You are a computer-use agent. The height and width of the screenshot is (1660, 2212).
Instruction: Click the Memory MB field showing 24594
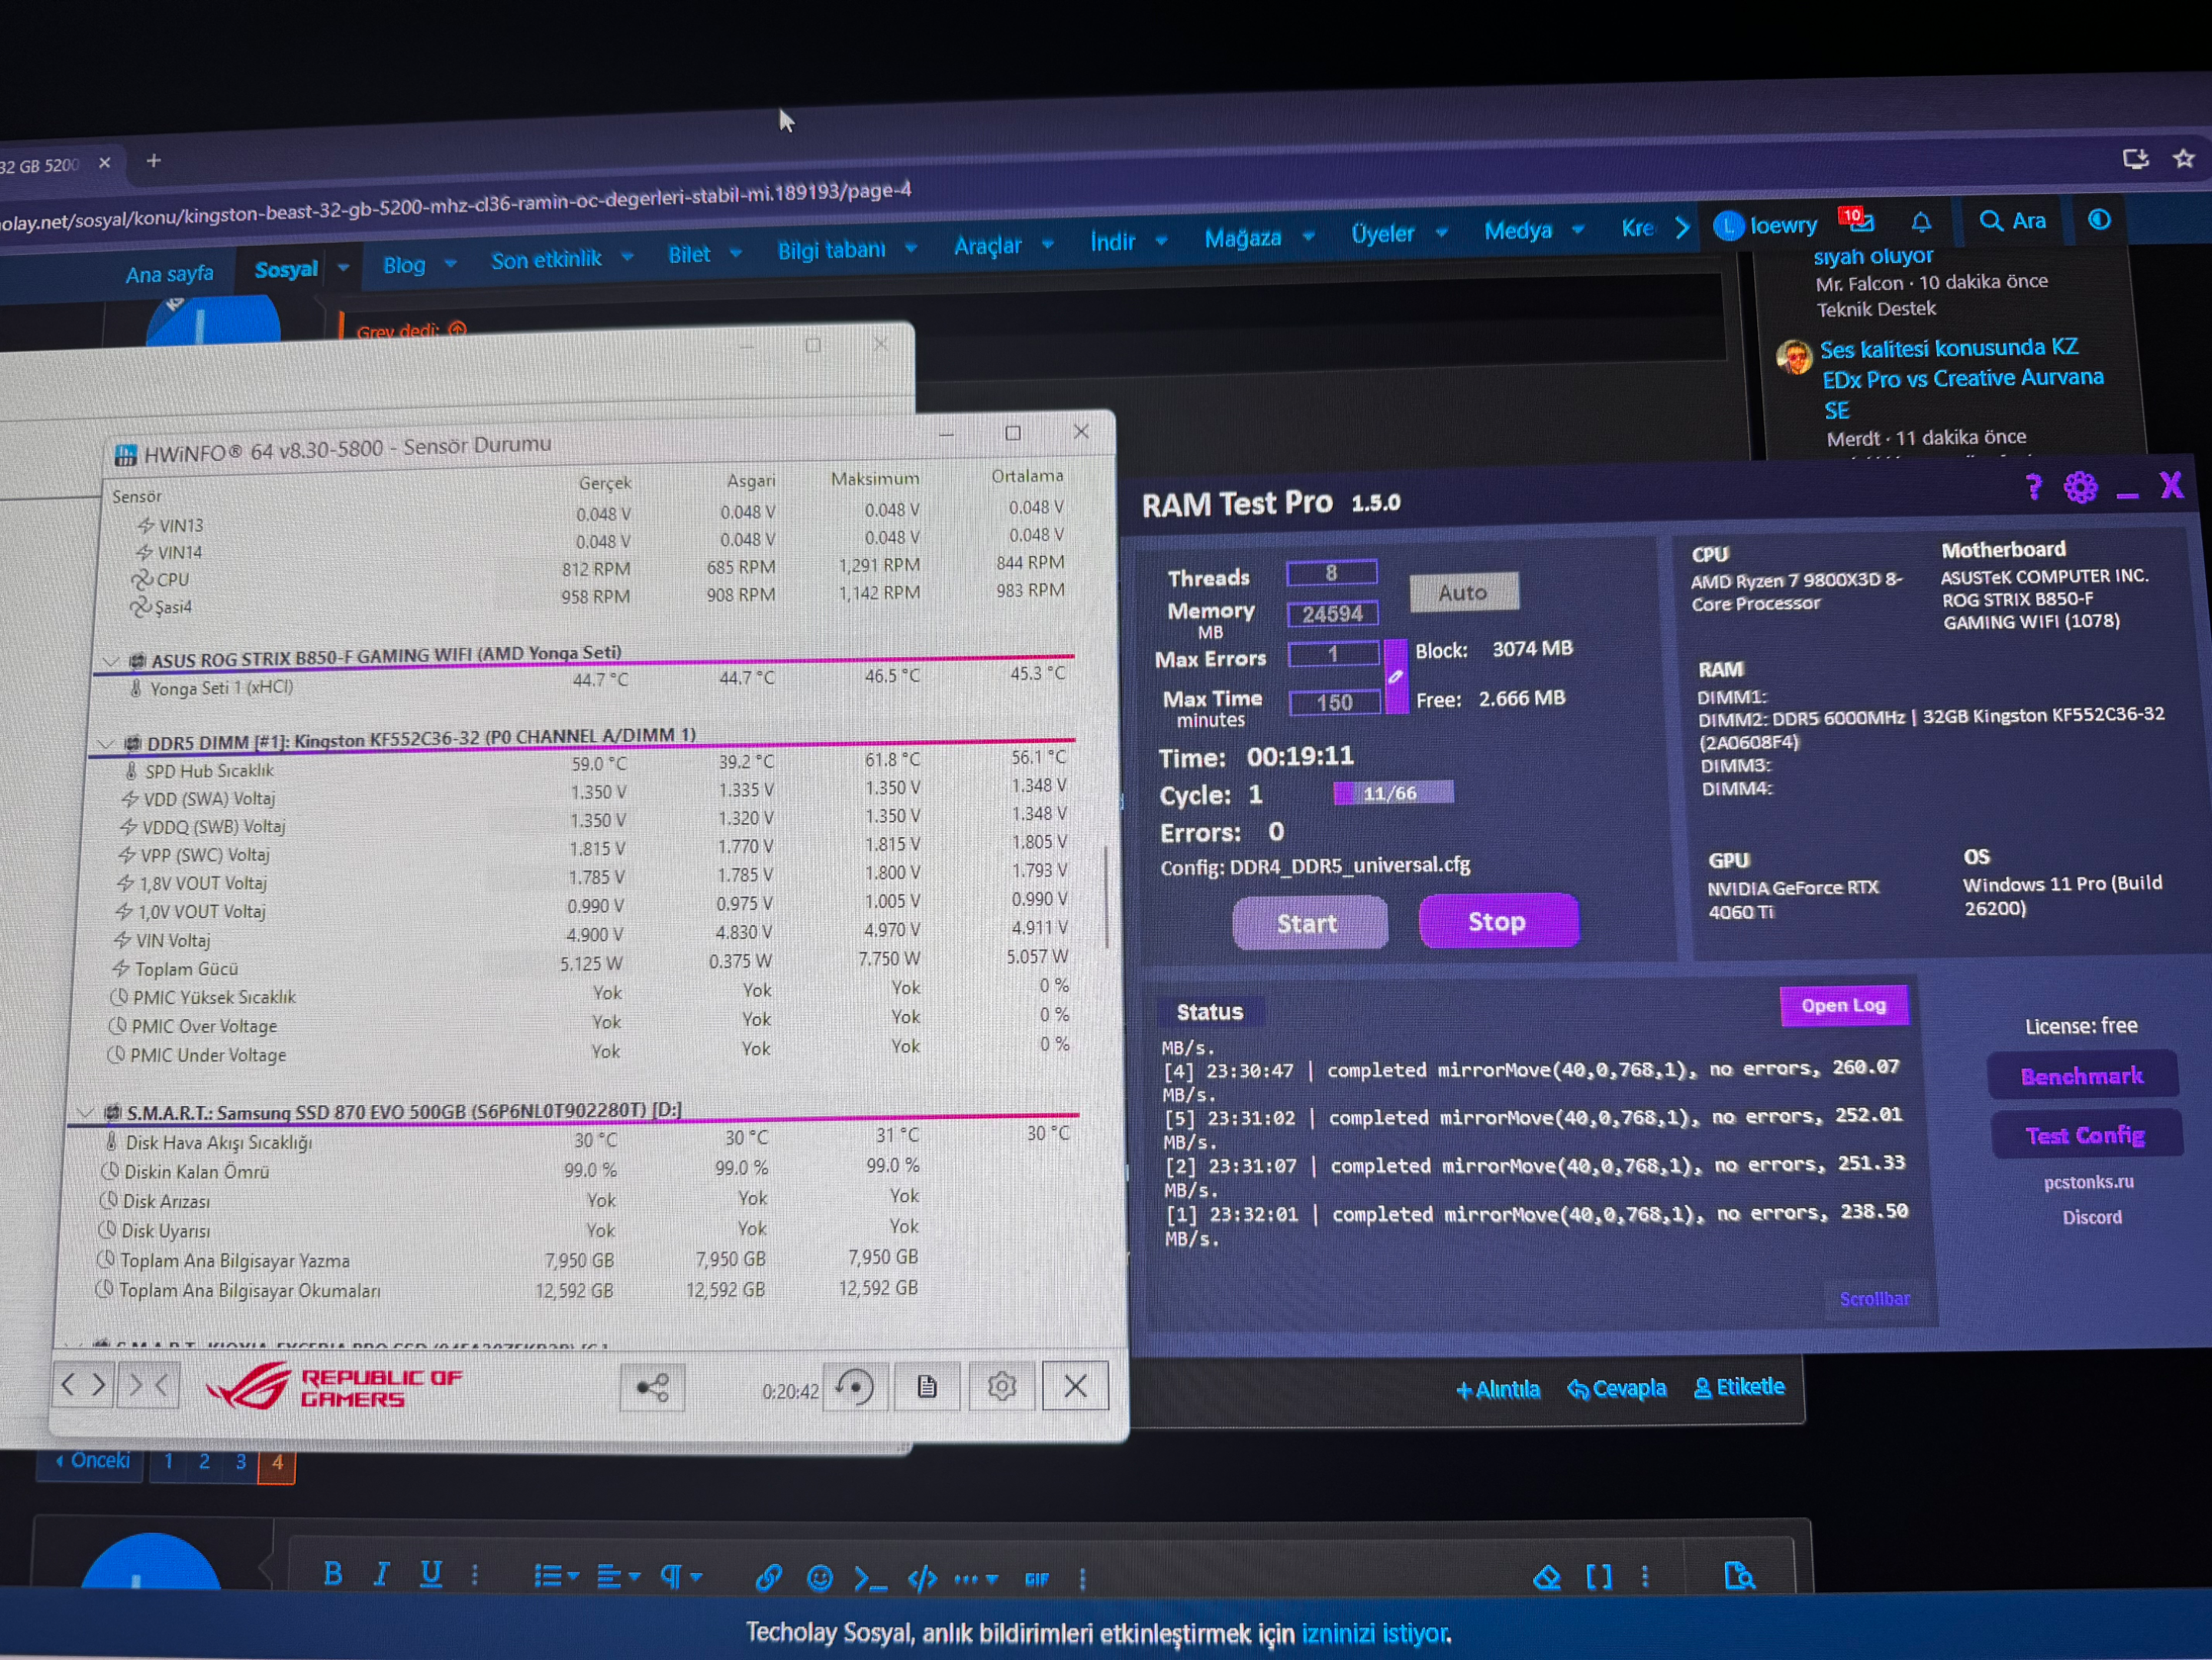point(1332,613)
